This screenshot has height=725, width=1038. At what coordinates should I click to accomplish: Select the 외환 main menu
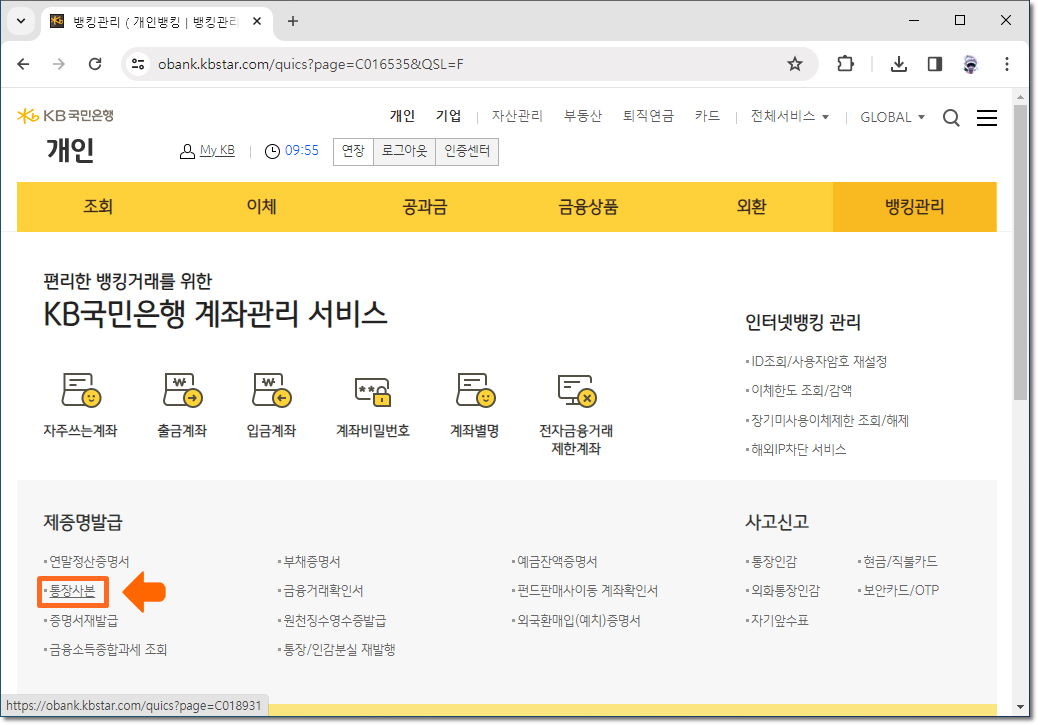751,207
